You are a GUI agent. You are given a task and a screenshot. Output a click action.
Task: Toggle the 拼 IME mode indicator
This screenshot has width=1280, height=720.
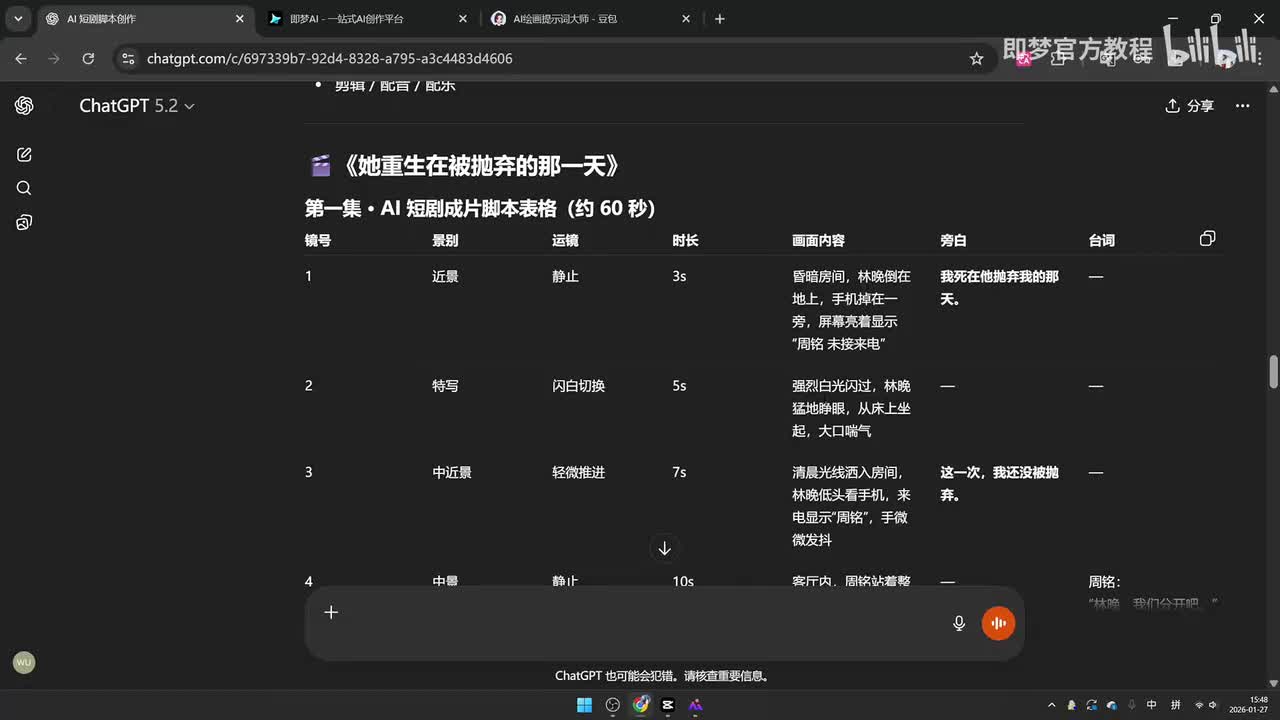point(1176,705)
